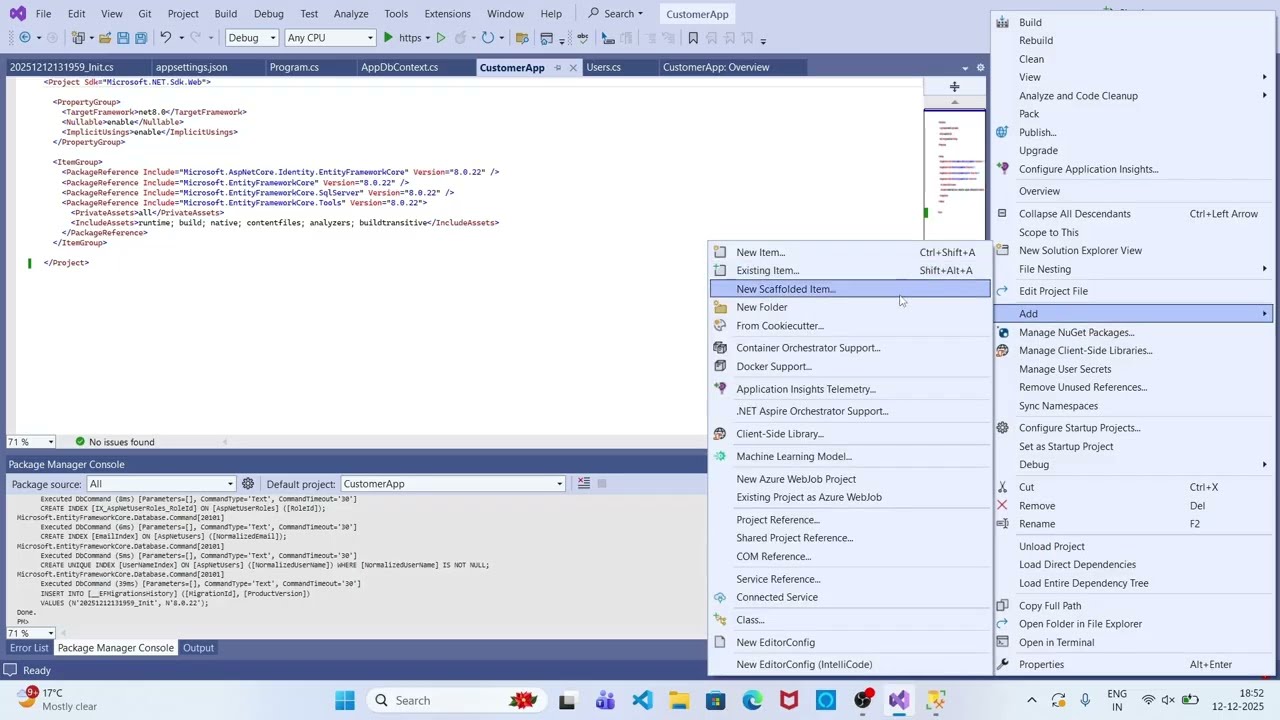Image resolution: width=1280 pixels, height=720 pixels.
Task: Click Undo arrow in toolbar
Action: click(x=166, y=38)
